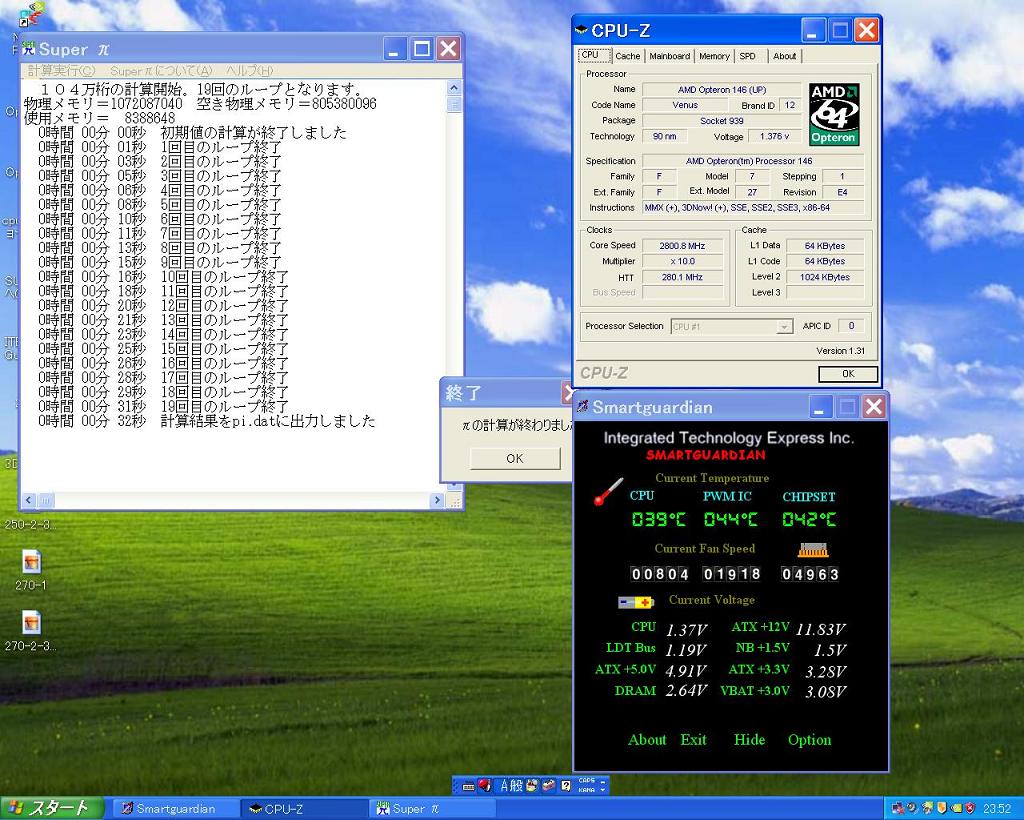Click the CPU Name field 'AMD Opteron 146 (UP)'

click(722, 89)
